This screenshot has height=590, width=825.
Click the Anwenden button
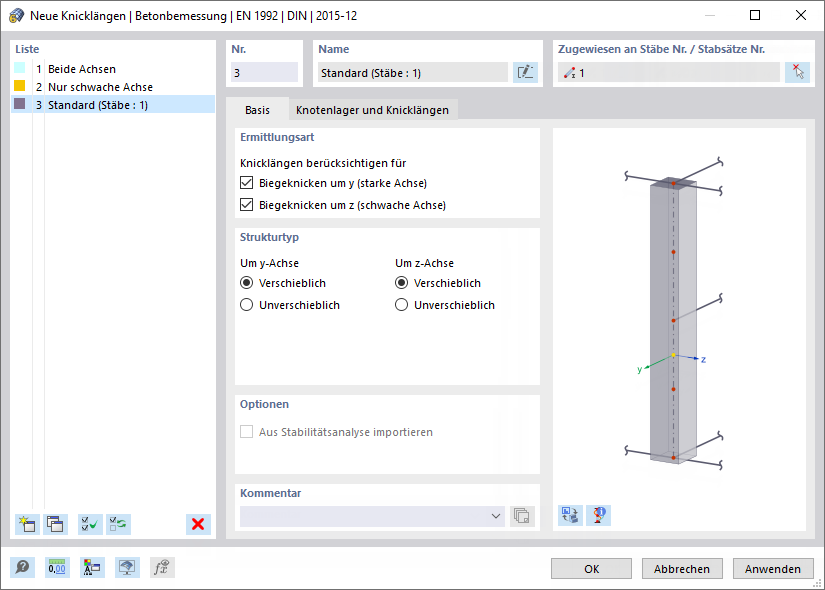(x=772, y=568)
